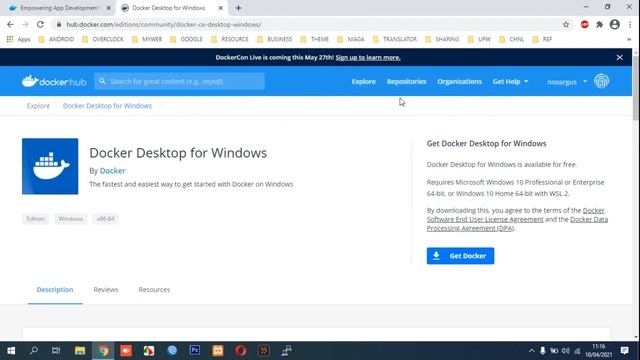The image size is (640, 360).
Task: Click the Explore breadcrumb link
Action: [x=38, y=106]
